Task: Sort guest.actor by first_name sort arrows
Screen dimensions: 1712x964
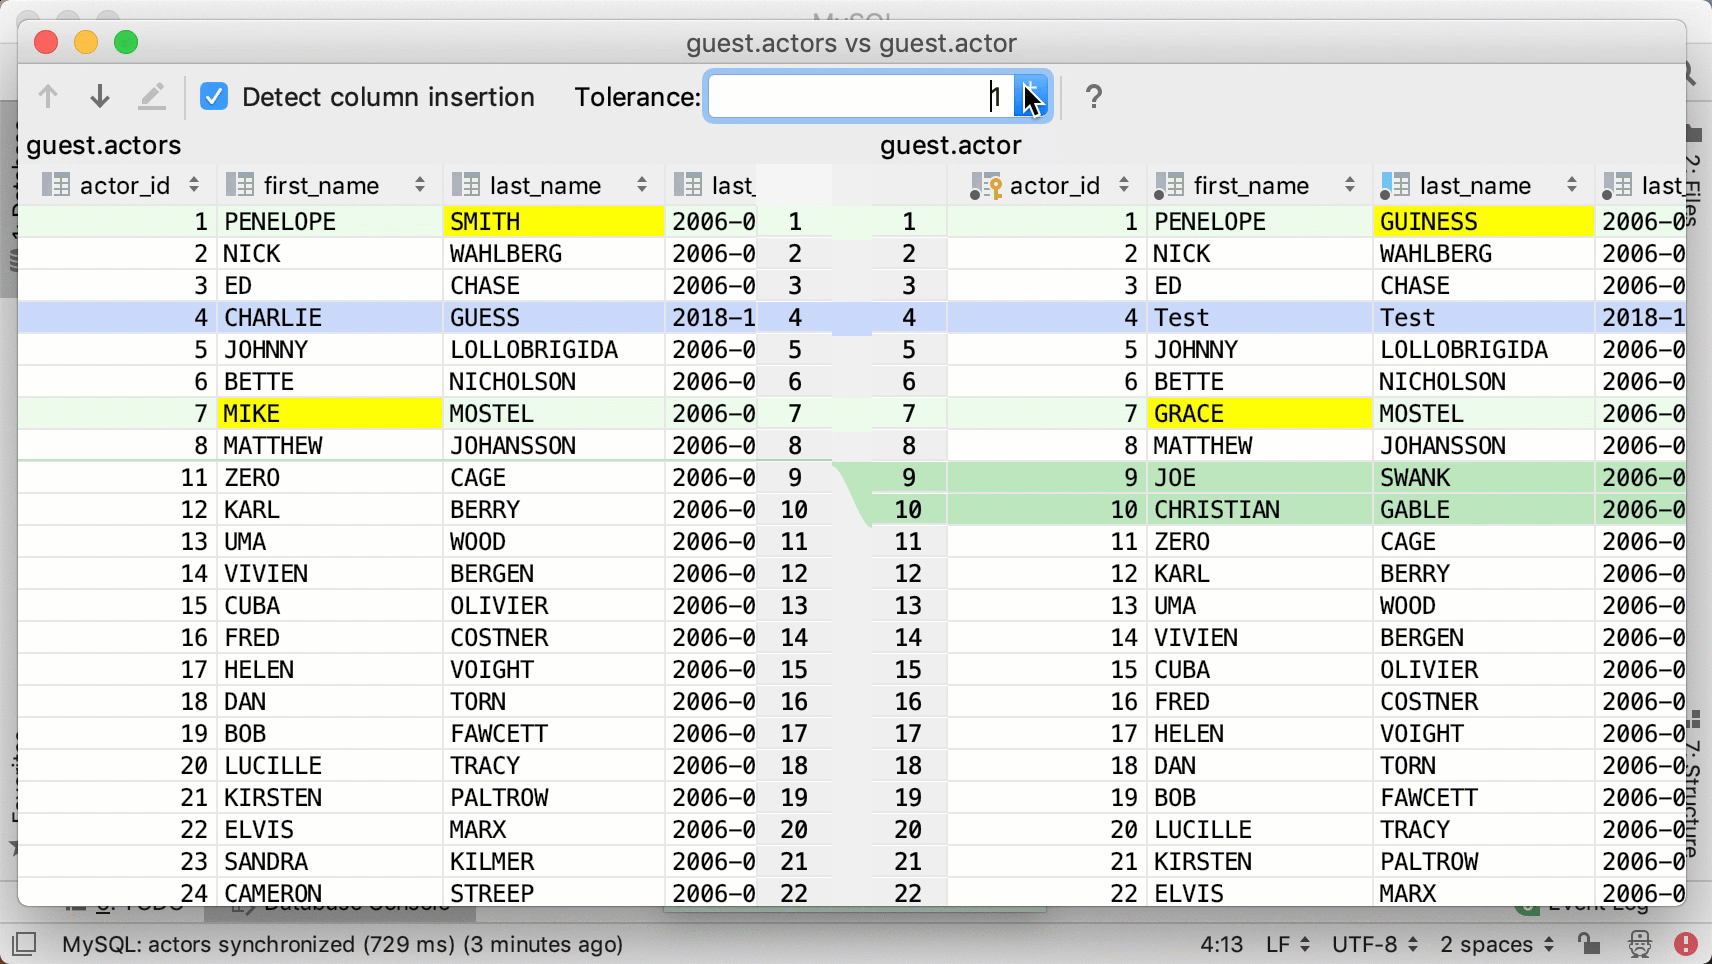Action: [1350, 185]
